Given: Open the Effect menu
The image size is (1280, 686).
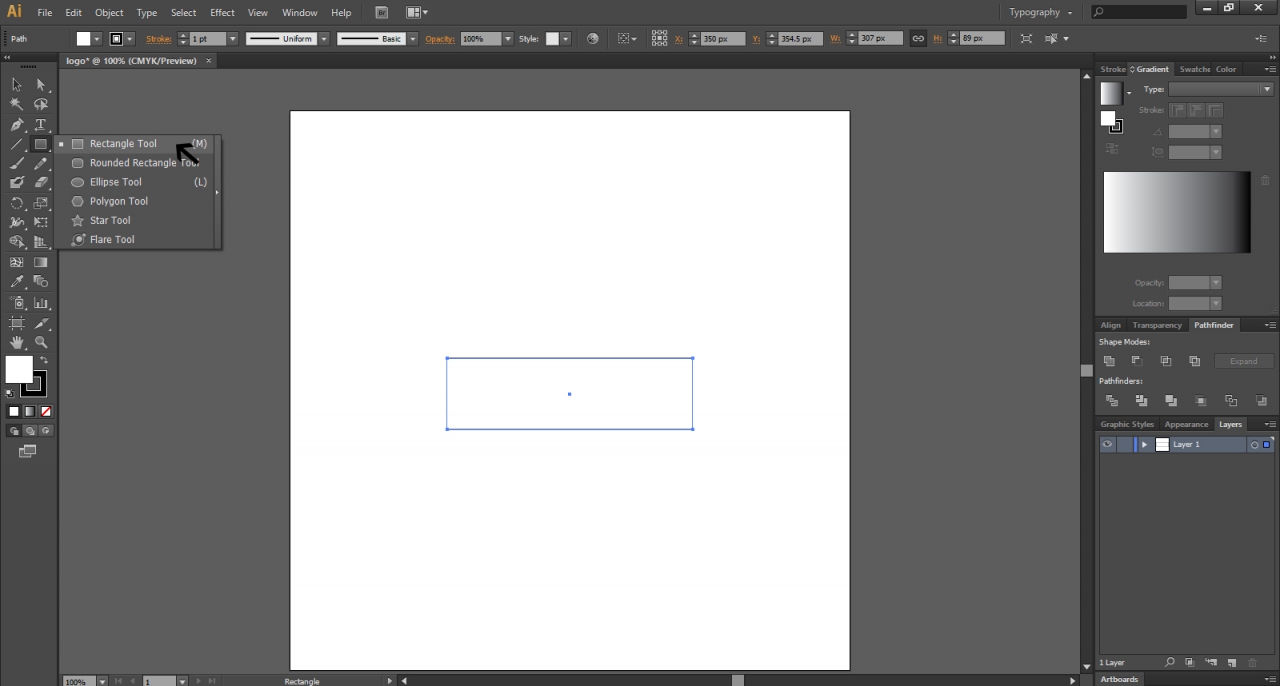Looking at the screenshot, I should [222, 13].
